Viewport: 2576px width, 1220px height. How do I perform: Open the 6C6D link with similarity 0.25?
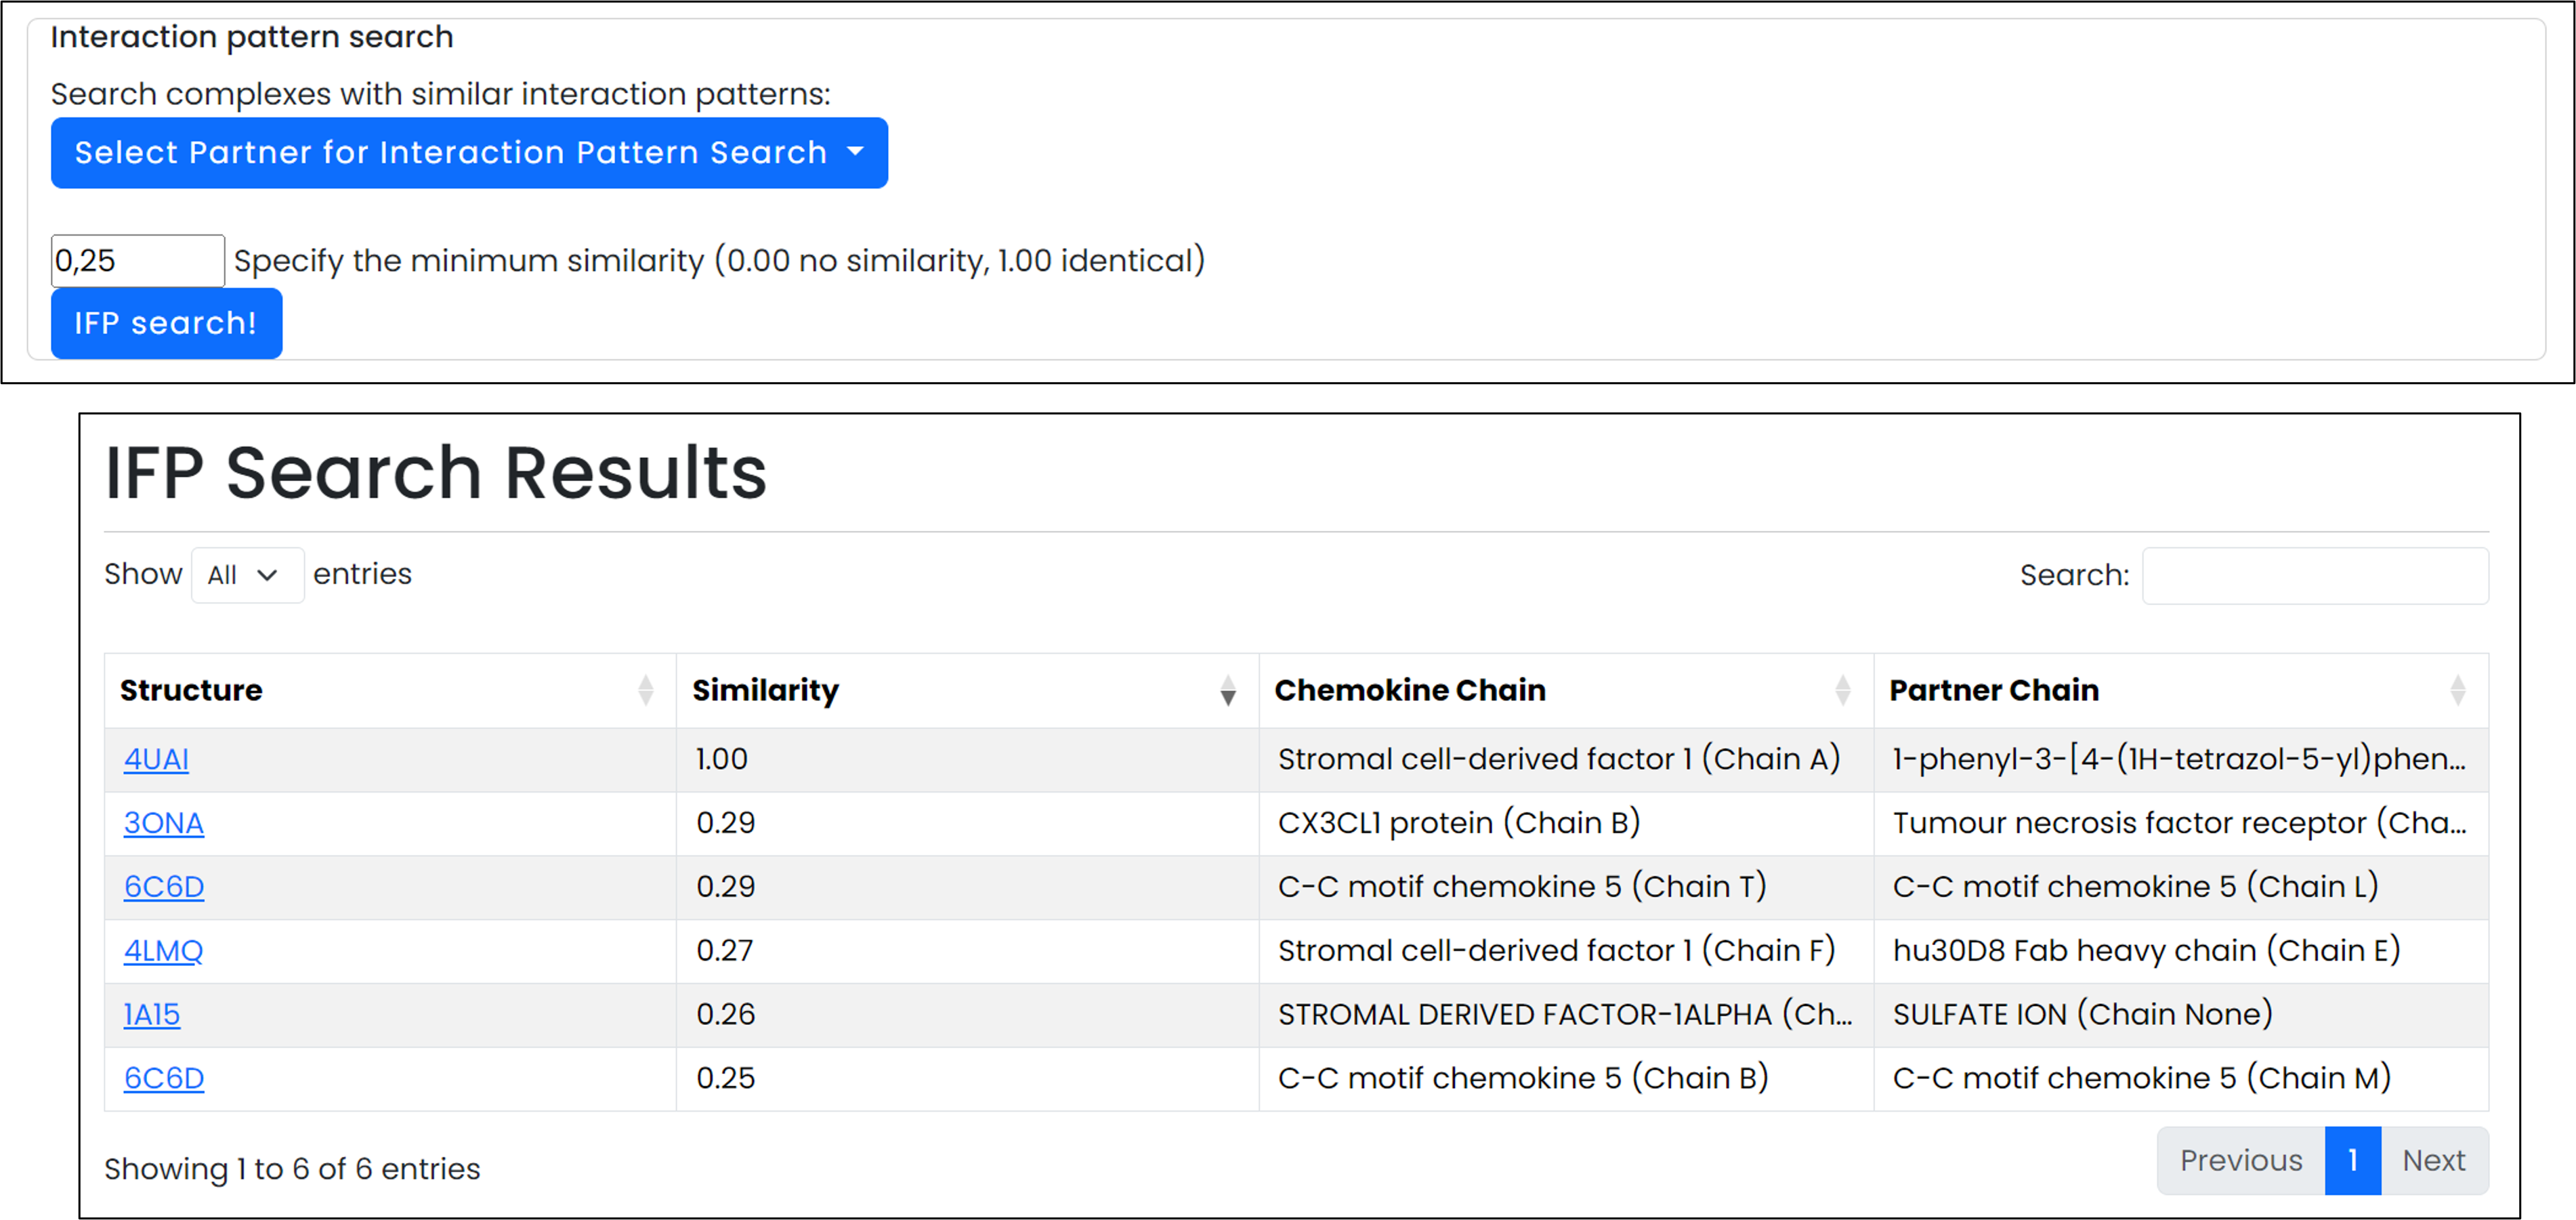163,1079
